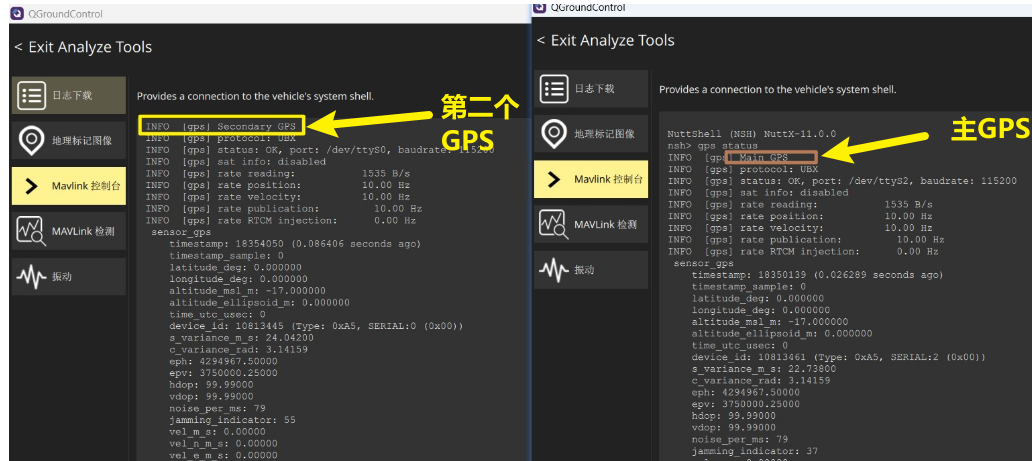Open MAVLink 检测 inspector in left window
The width and height of the screenshot is (1032, 461).
pos(68,231)
